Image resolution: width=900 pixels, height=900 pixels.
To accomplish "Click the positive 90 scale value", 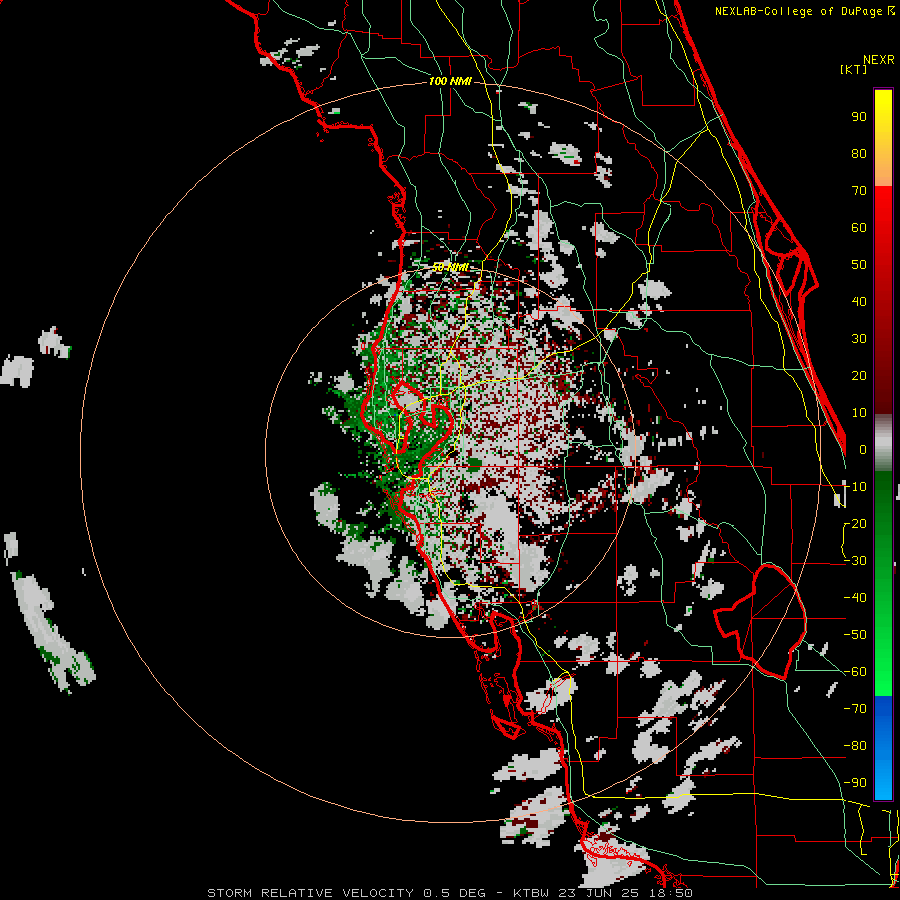I will [859, 117].
